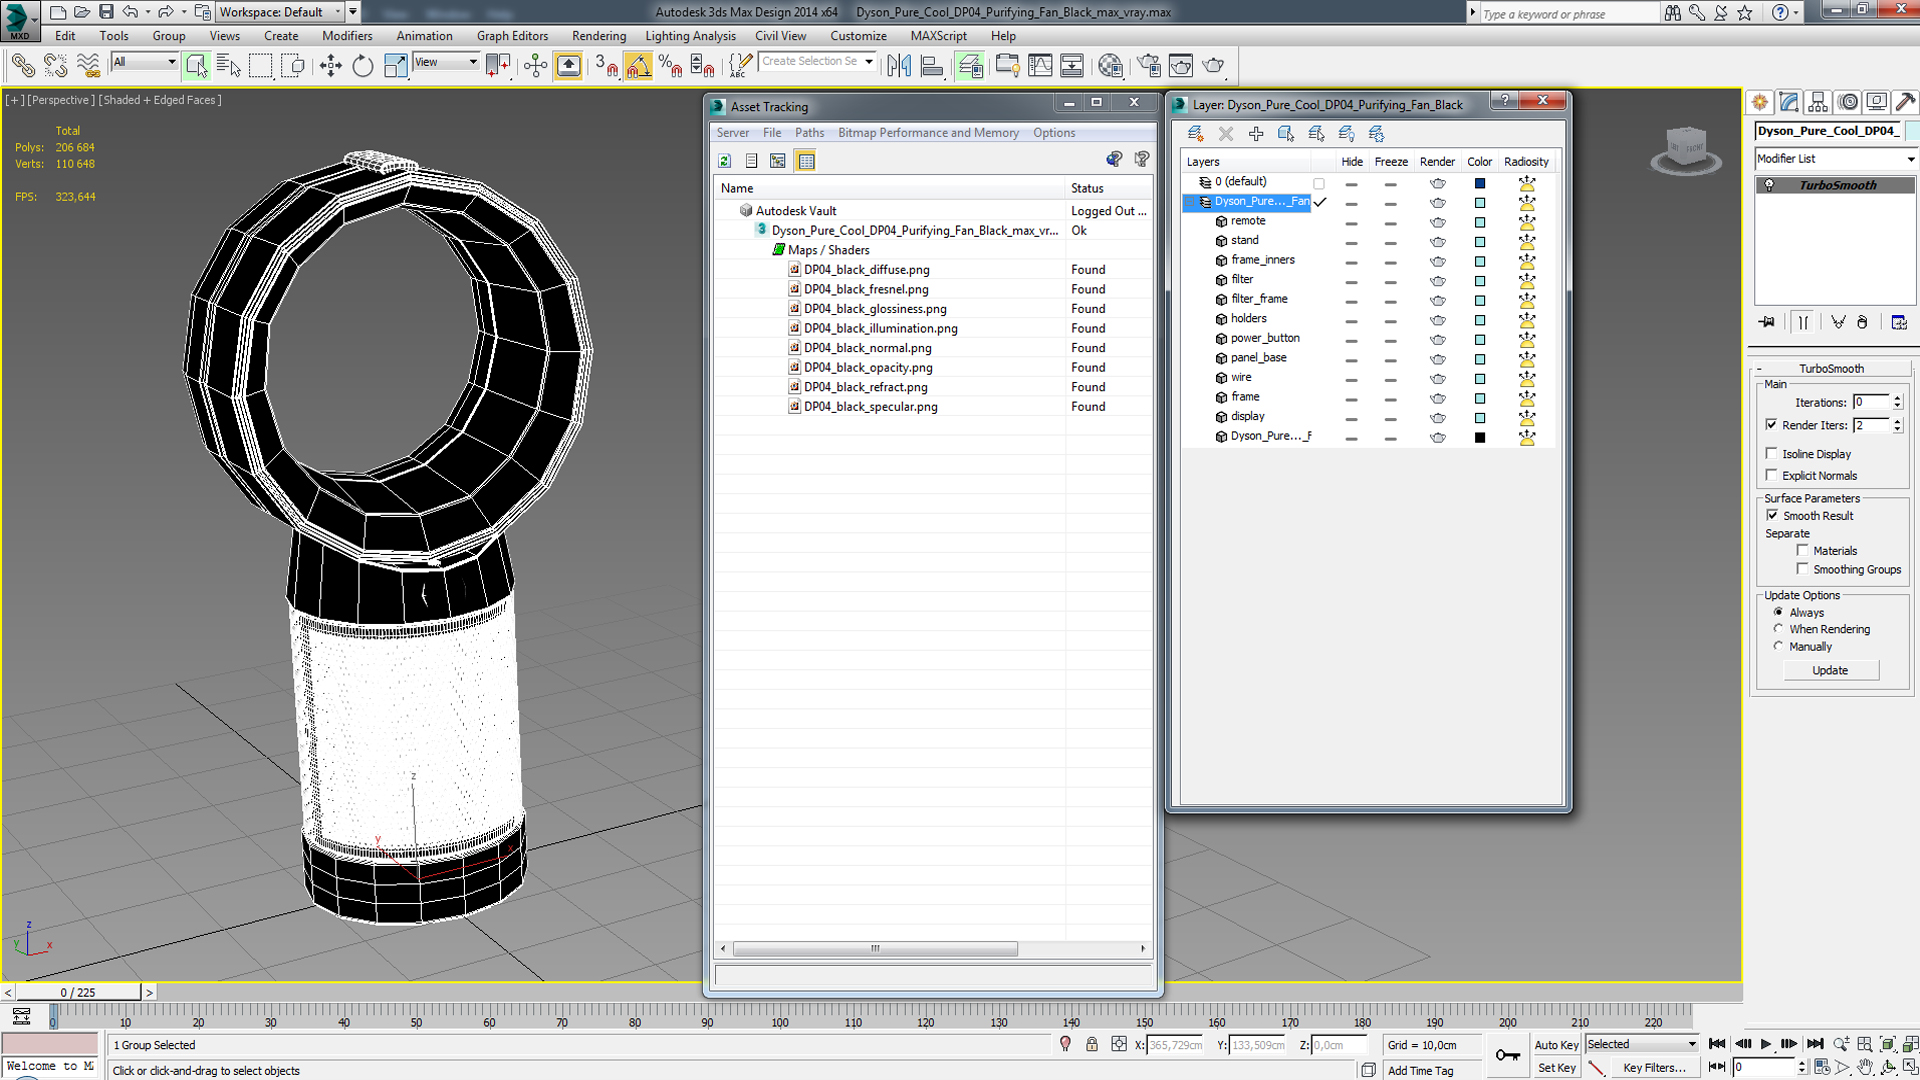Choose the Select and Rotate tool

[362, 66]
